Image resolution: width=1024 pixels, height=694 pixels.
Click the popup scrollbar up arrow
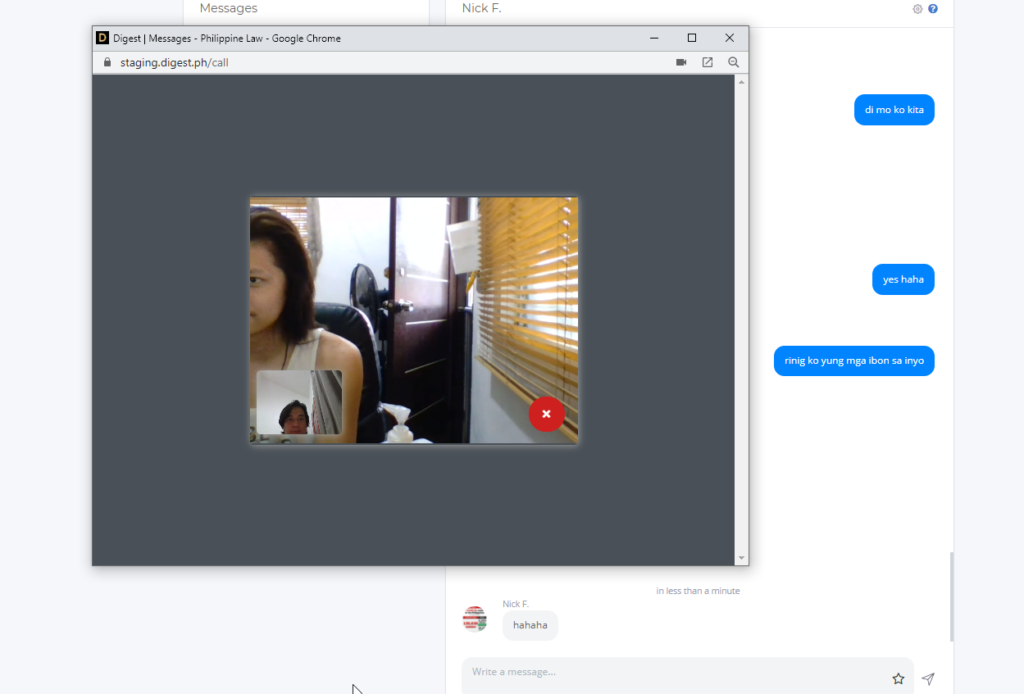741,82
